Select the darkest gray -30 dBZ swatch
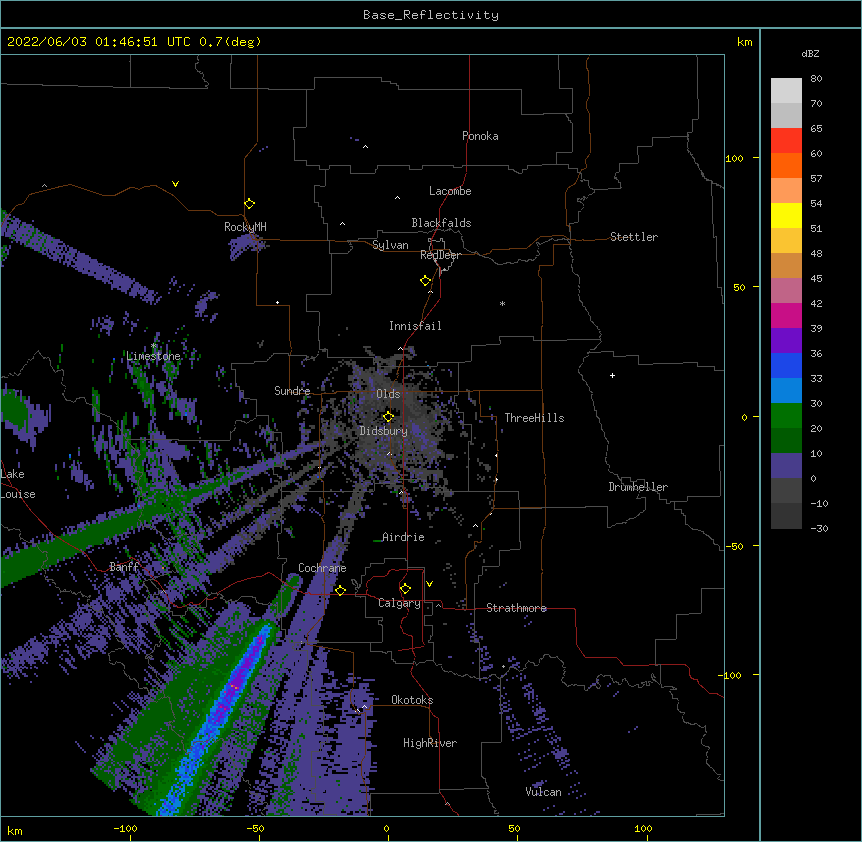 pos(786,516)
